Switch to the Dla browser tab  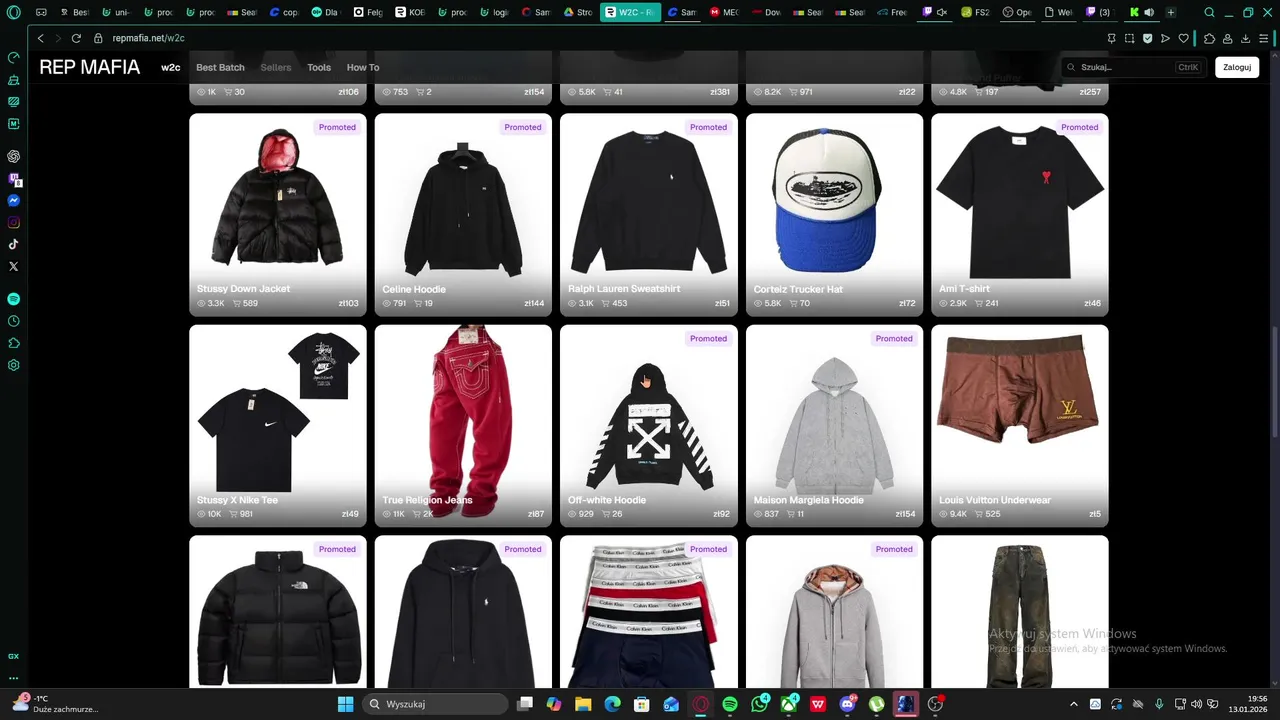[x=325, y=13]
